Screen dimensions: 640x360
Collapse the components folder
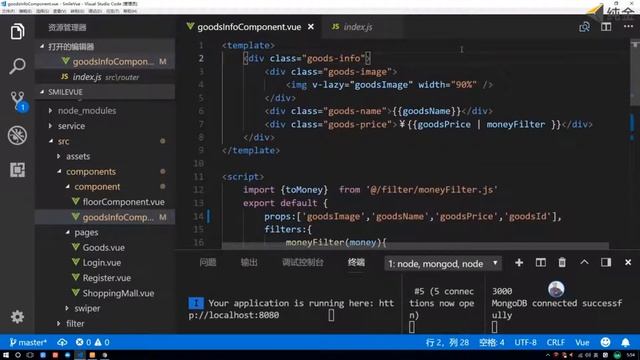59,171
